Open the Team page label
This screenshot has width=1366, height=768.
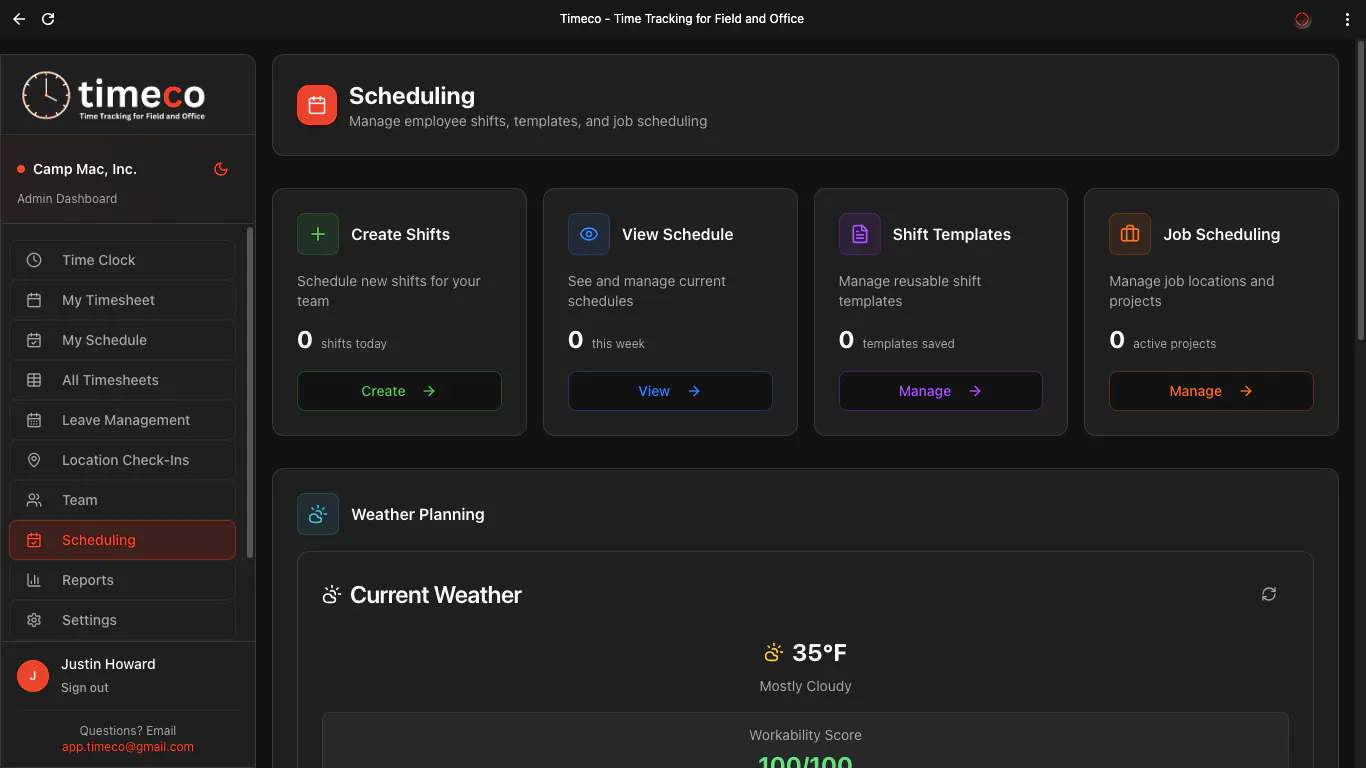[x=80, y=500]
